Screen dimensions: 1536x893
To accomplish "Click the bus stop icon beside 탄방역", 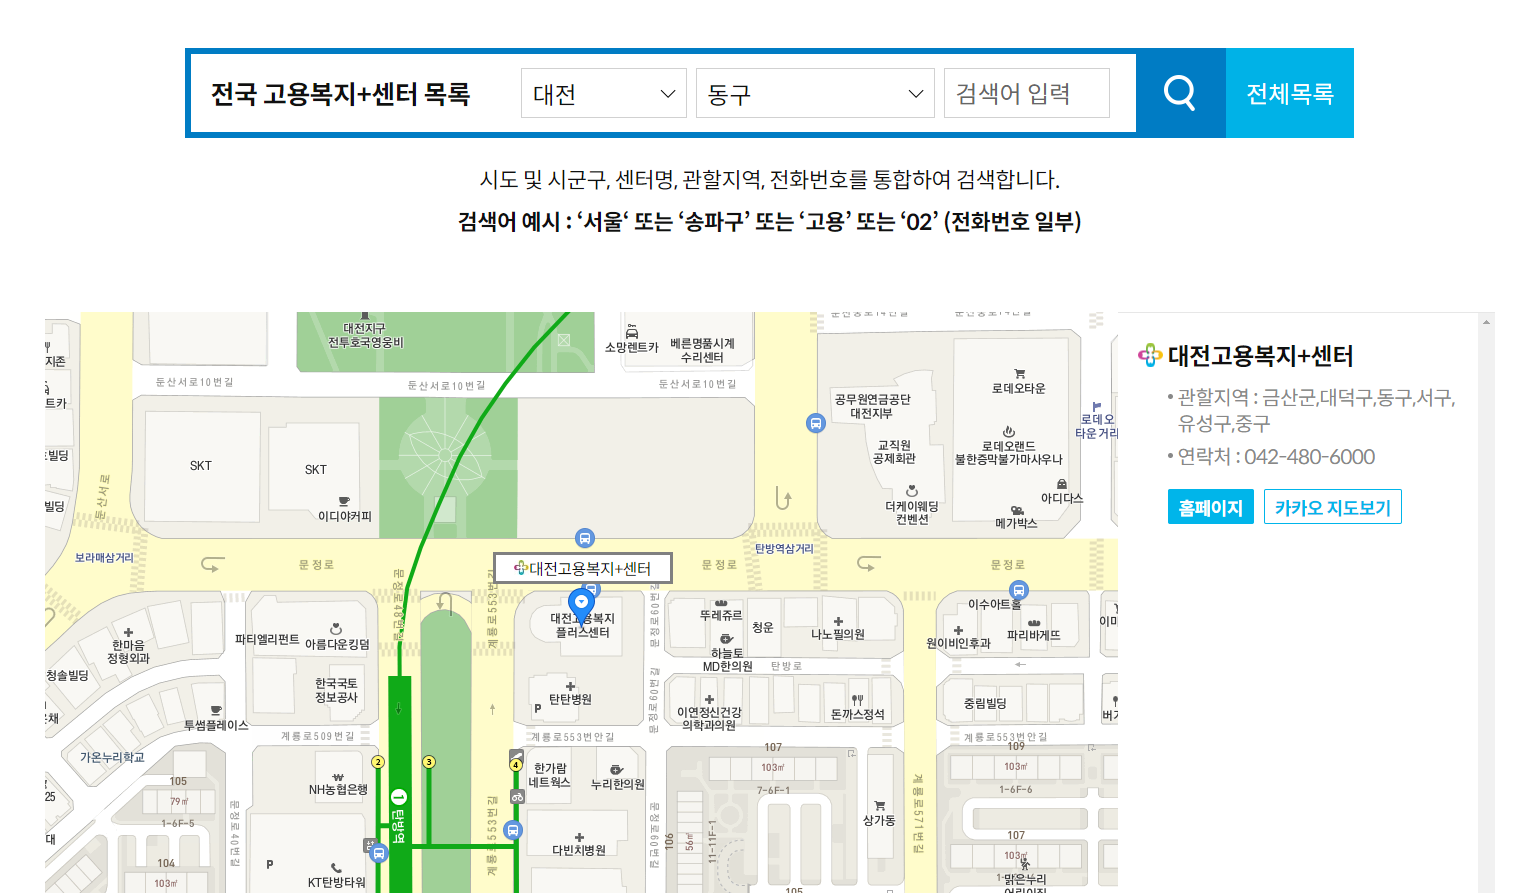I will (x=378, y=853).
